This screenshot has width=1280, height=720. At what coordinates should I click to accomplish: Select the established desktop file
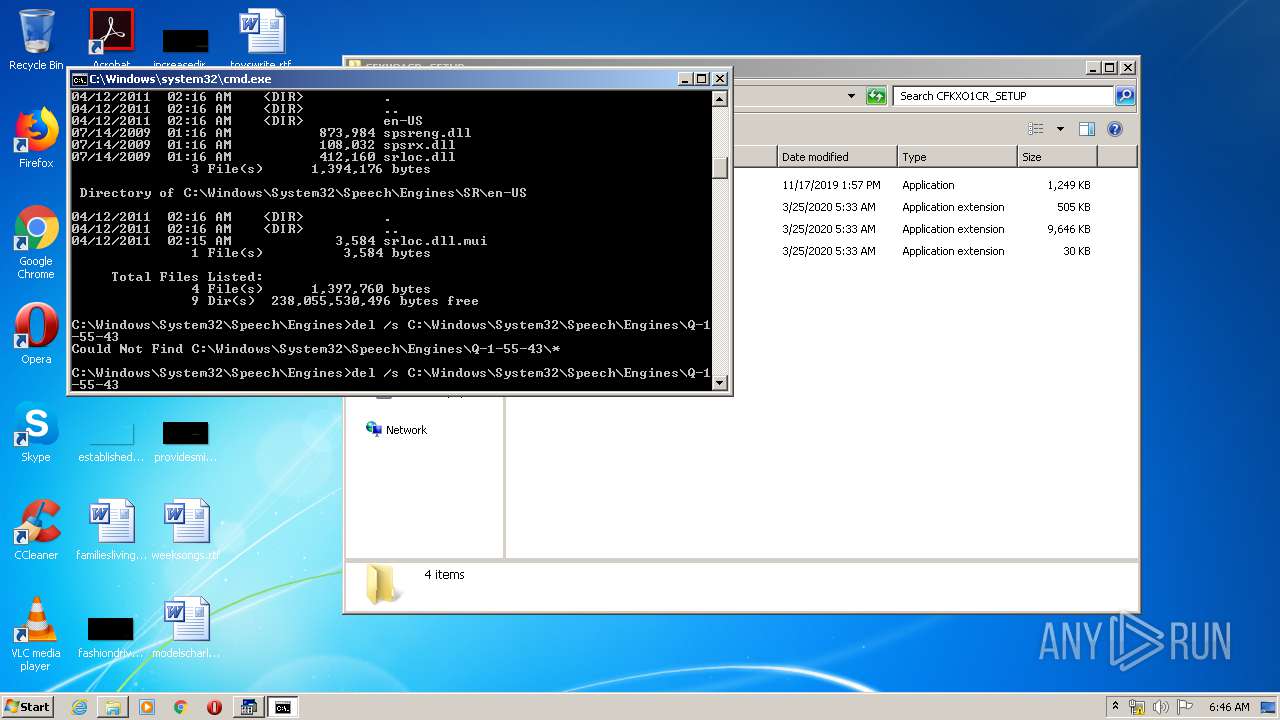(x=111, y=441)
